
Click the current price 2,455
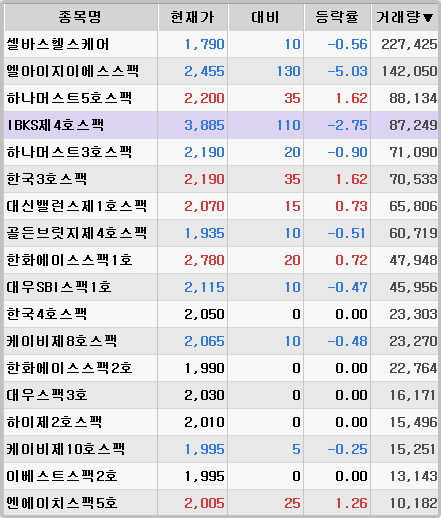pyautogui.click(x=204, y=71)
